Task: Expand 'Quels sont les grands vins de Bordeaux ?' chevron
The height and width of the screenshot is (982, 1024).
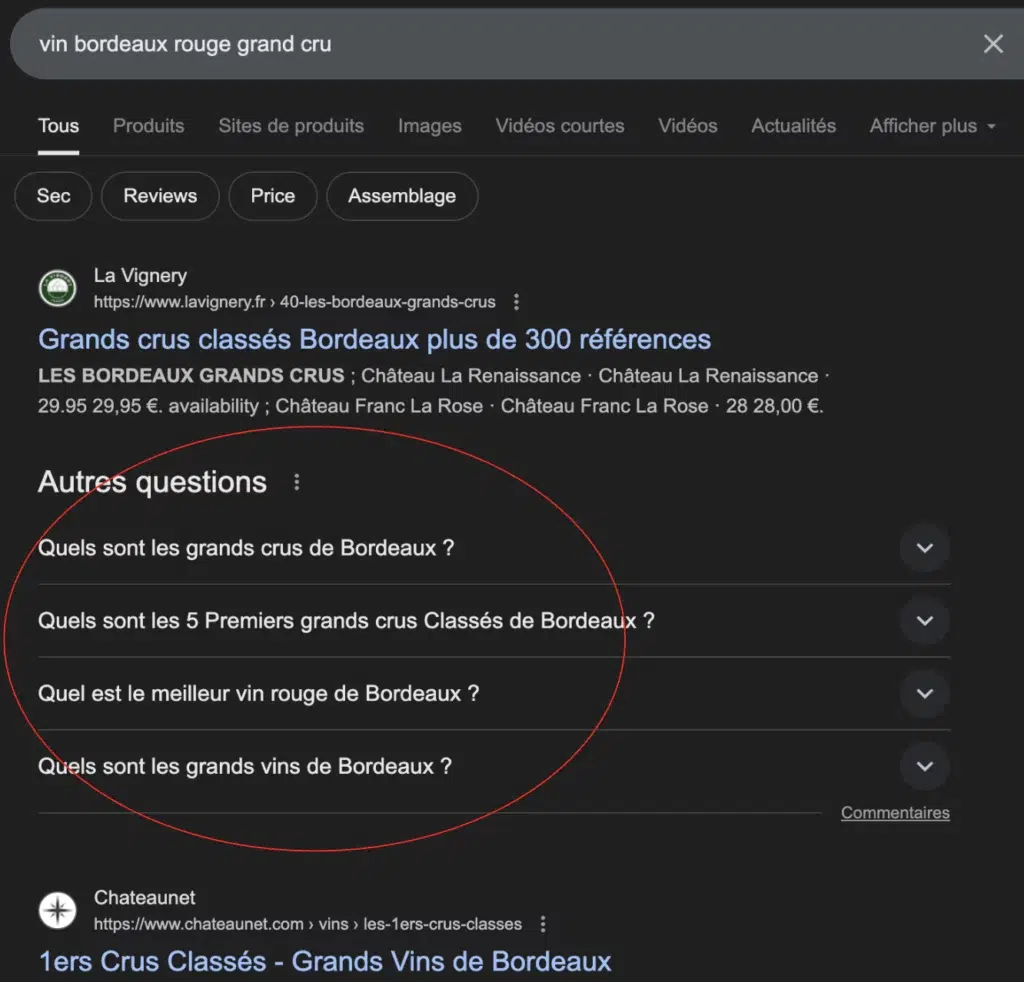Action: (924, 766)
